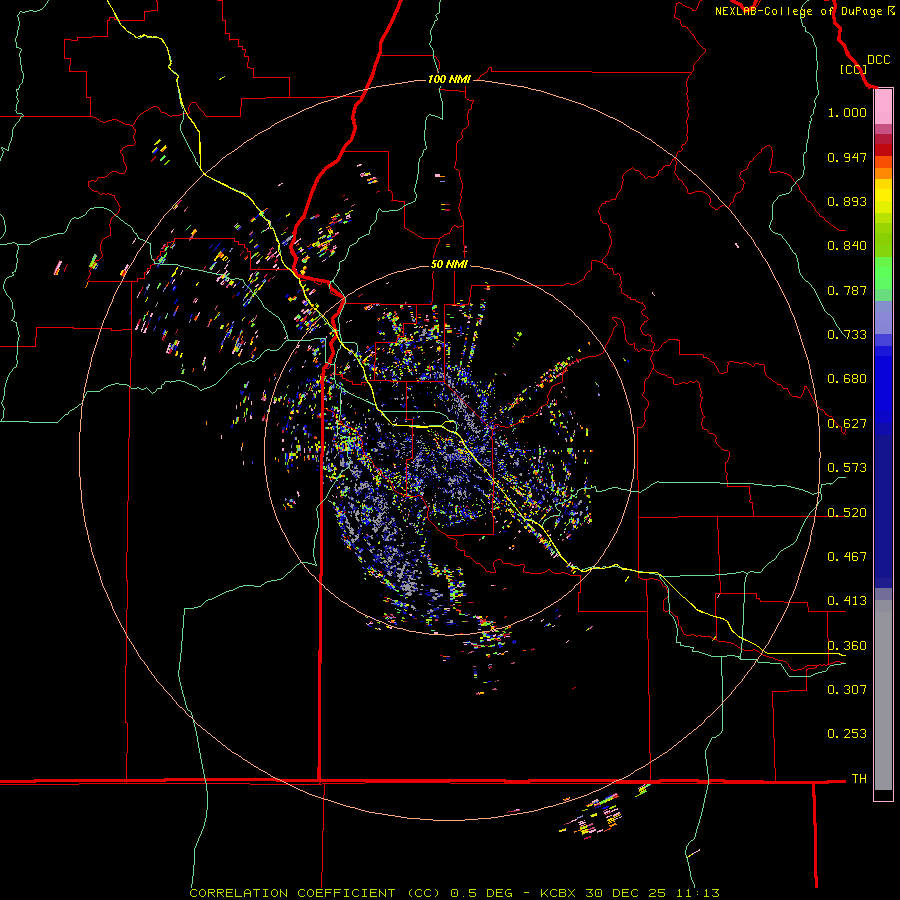The image size is (900, 900).
Task: Click the 0.733 legend value
Action: tap(847, 335)
